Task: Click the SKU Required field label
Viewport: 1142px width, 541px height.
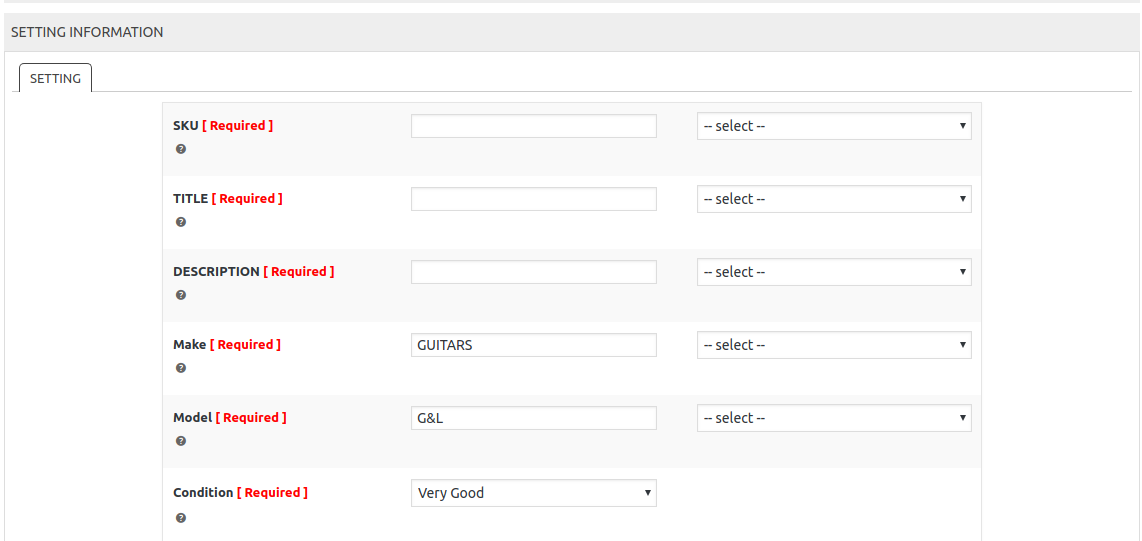Action: tap(223, 126)
